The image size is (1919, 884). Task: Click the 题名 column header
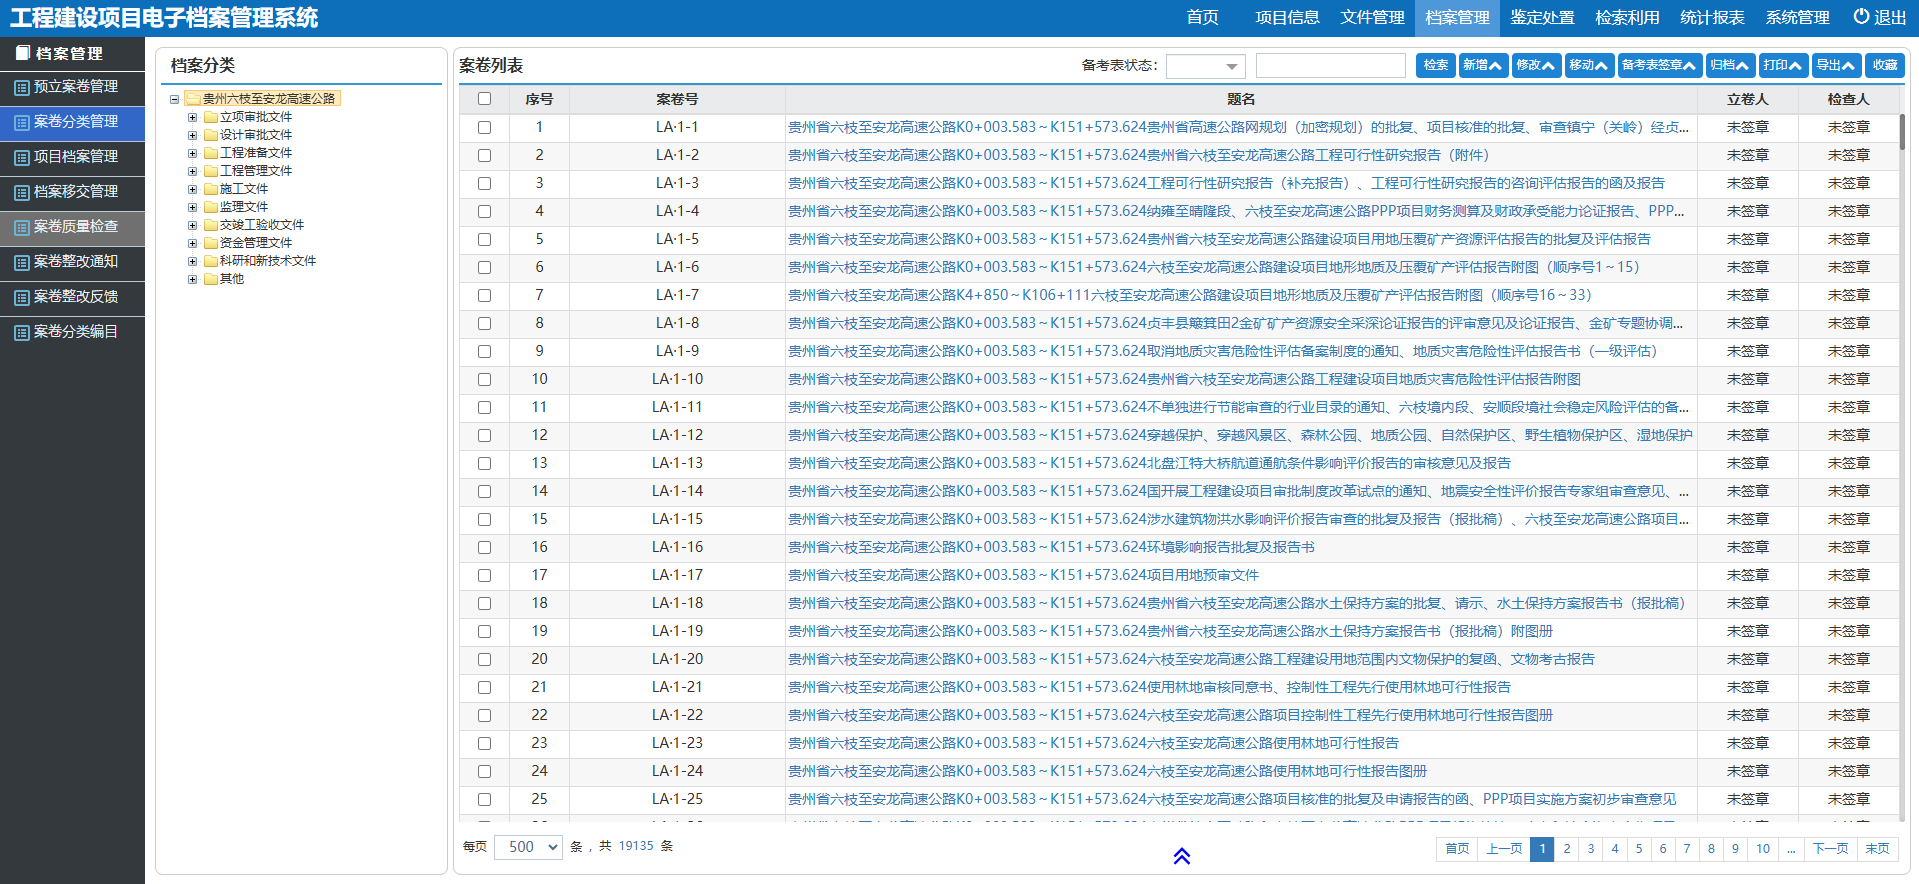[x=1241, y=99]
